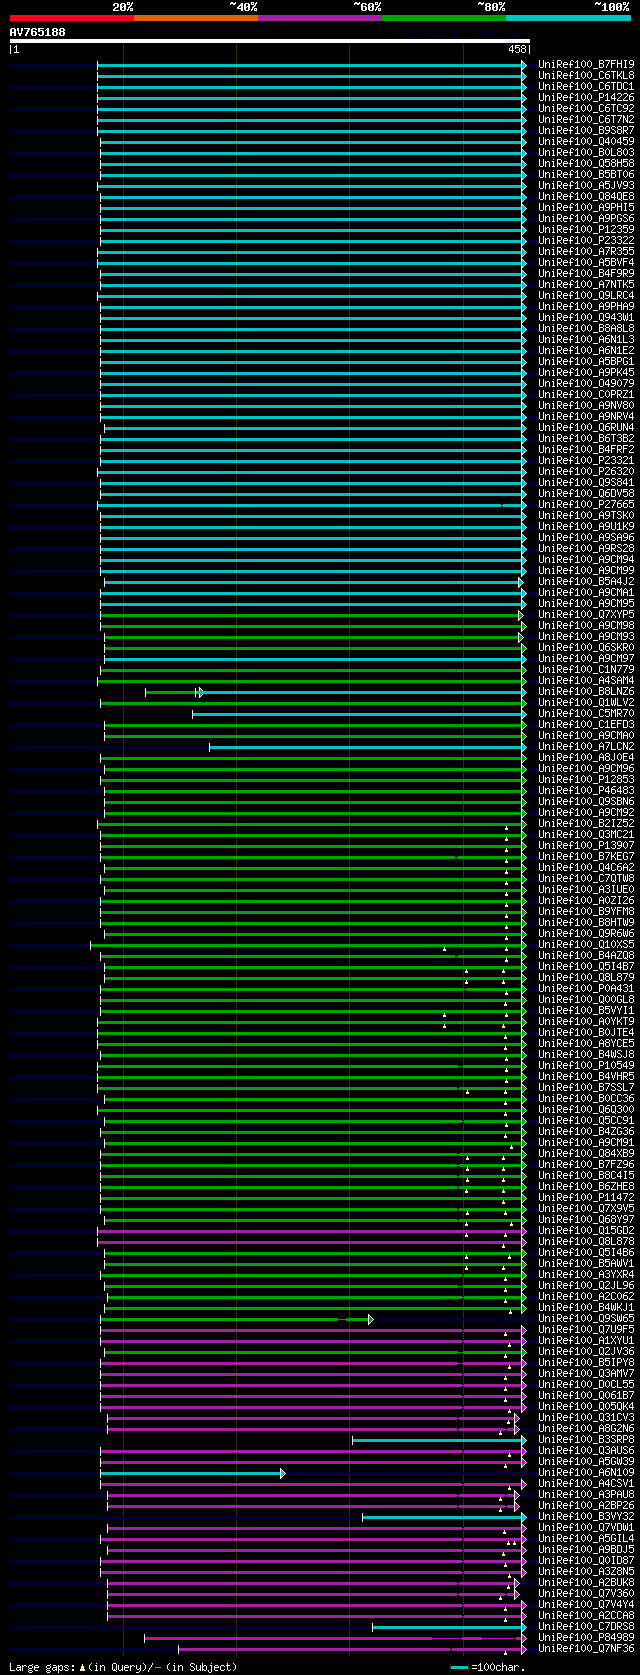
Task: Select hit label UniRef100_A6N1L3
Action: coord(586,339)
